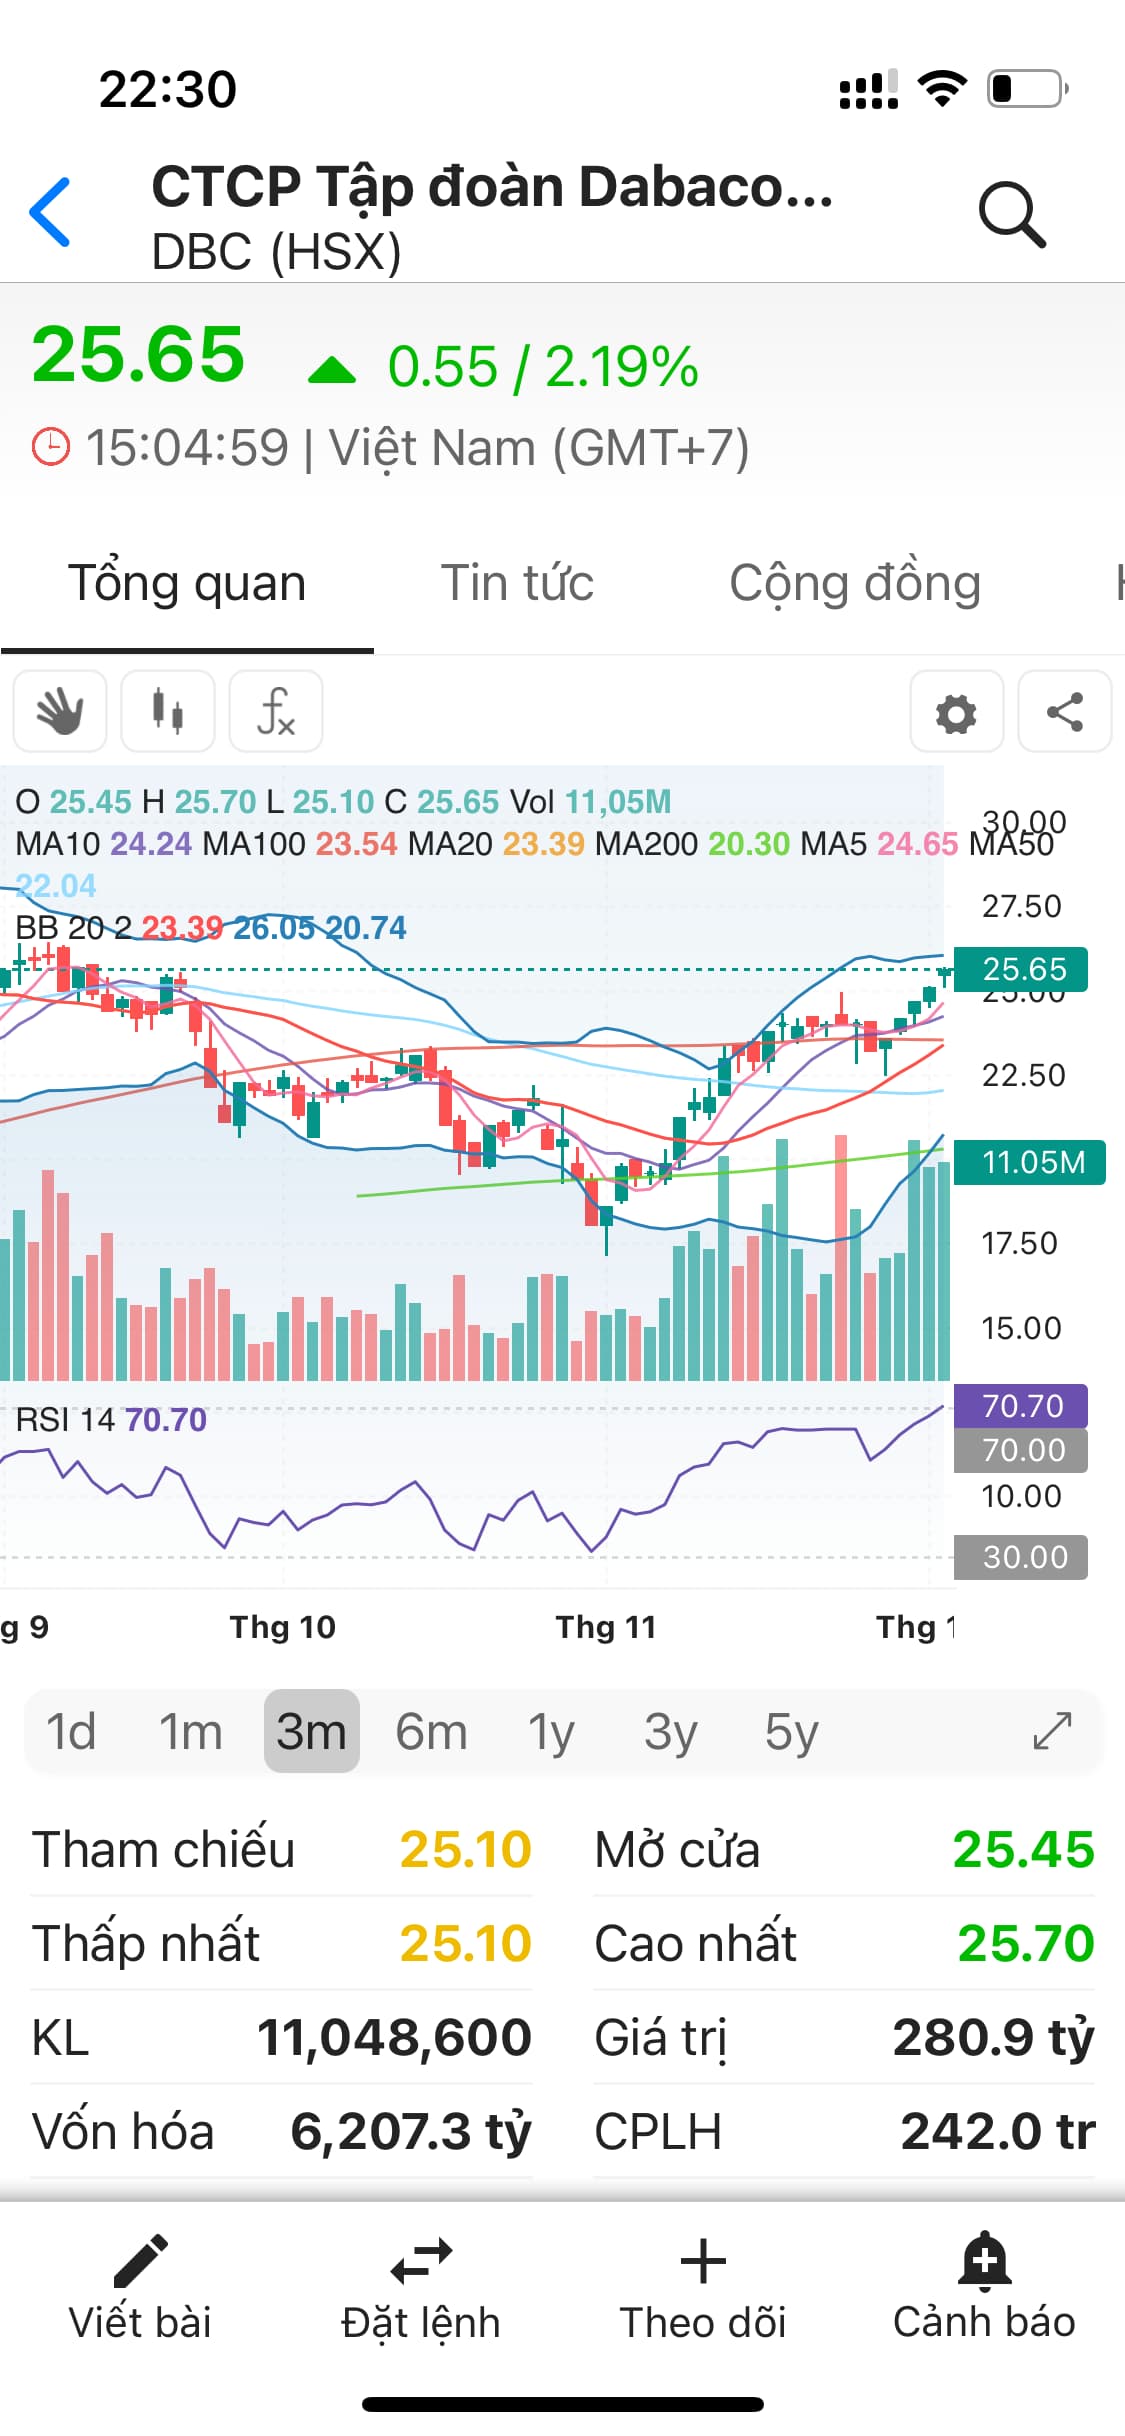Select 6m timeframe
The width and height of the screenshot is (1125, 2436).
coord(431,1731)
